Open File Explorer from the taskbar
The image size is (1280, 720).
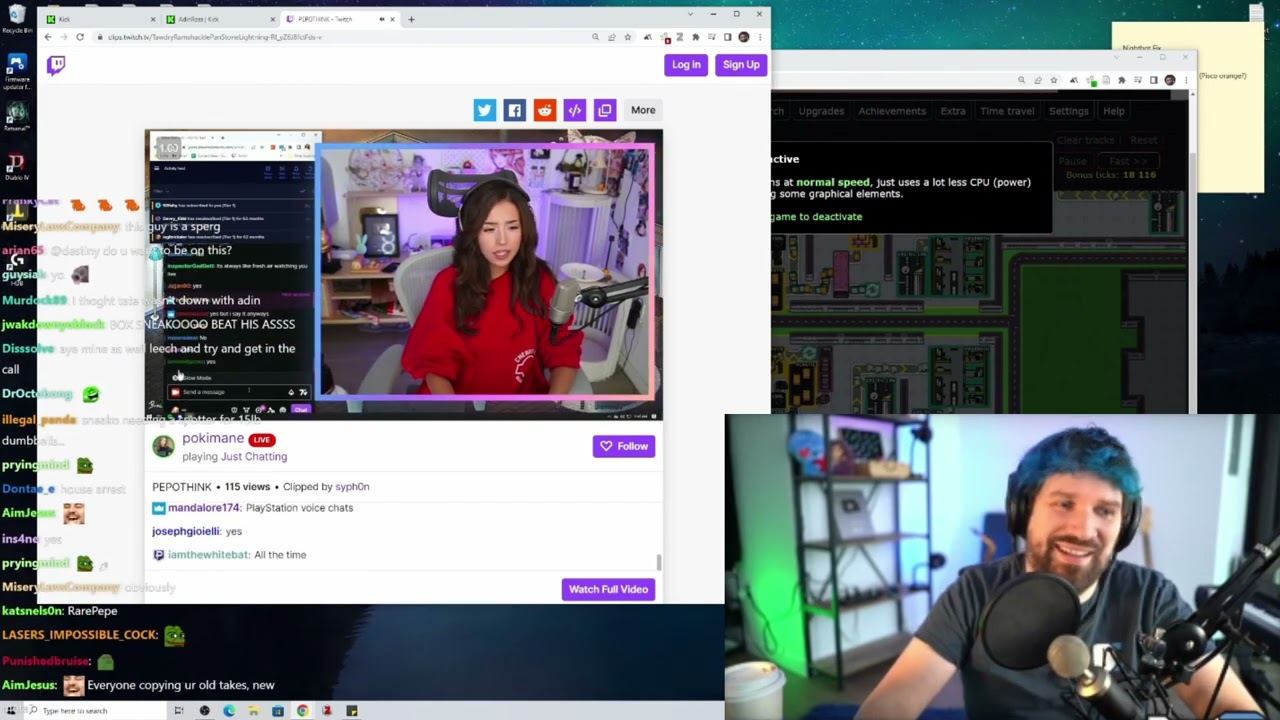(253, 711)
